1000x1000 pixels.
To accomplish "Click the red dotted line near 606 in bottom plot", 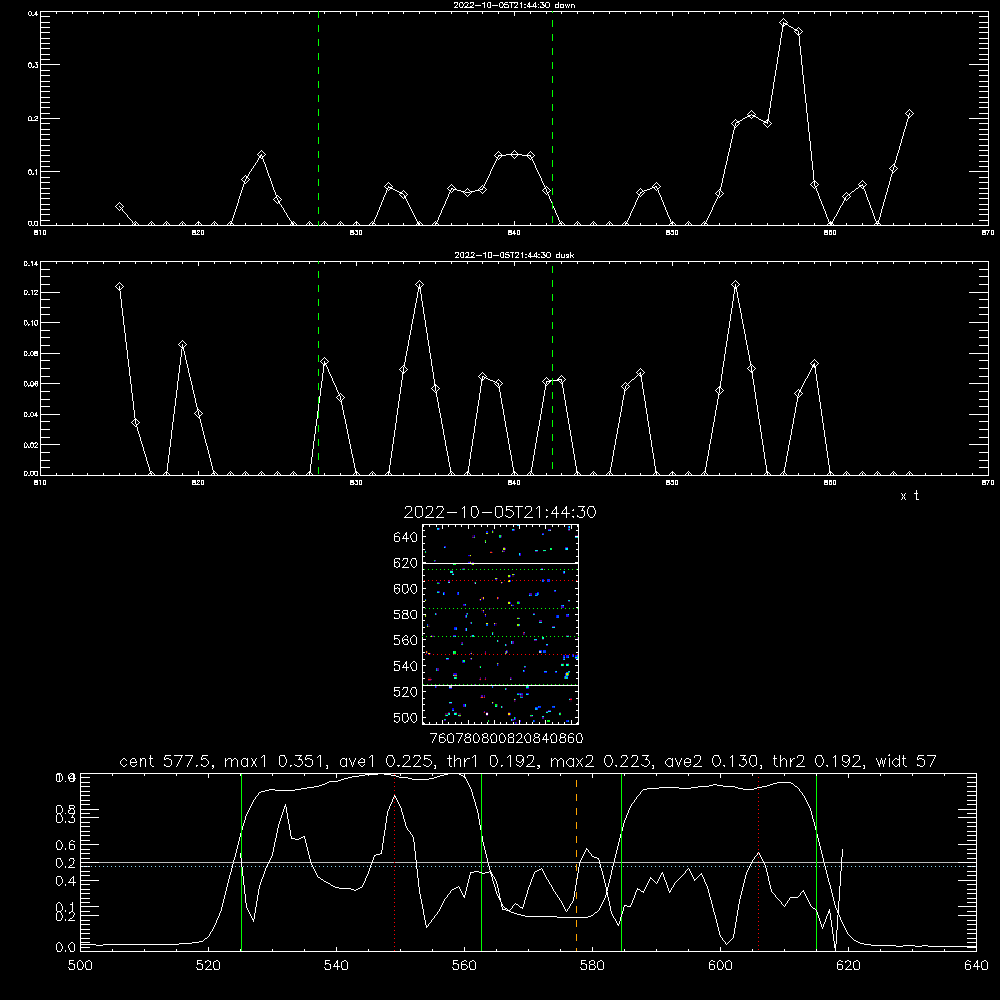I will click(x=758, y=862).
